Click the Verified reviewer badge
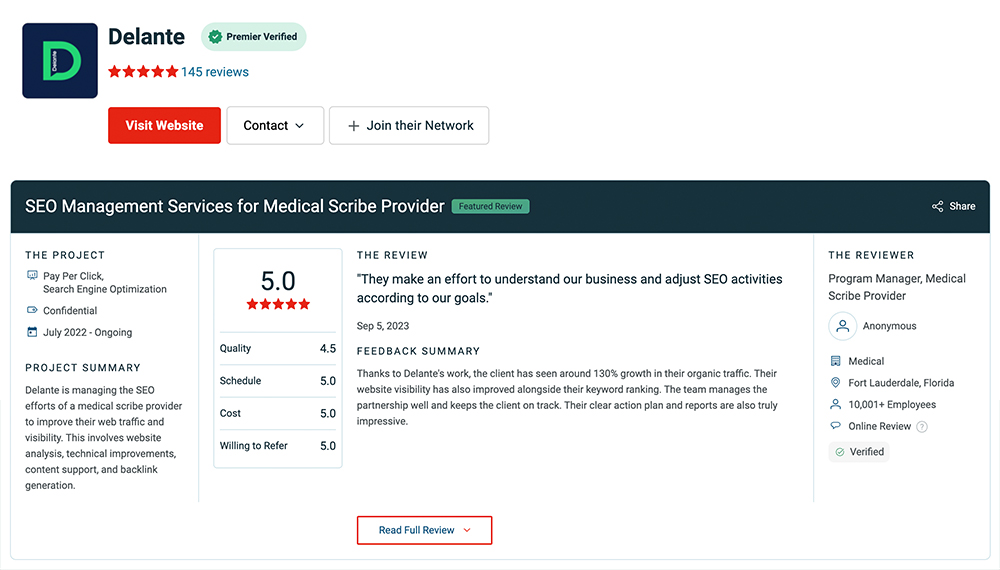This screenshot has width=1000, height=570. pos(859,452)
